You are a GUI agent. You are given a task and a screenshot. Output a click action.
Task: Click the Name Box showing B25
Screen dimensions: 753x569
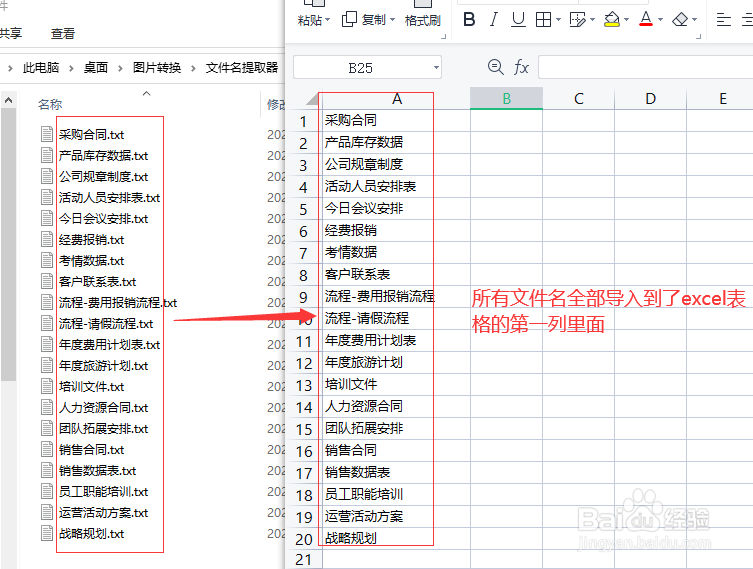tap(360, 68)
